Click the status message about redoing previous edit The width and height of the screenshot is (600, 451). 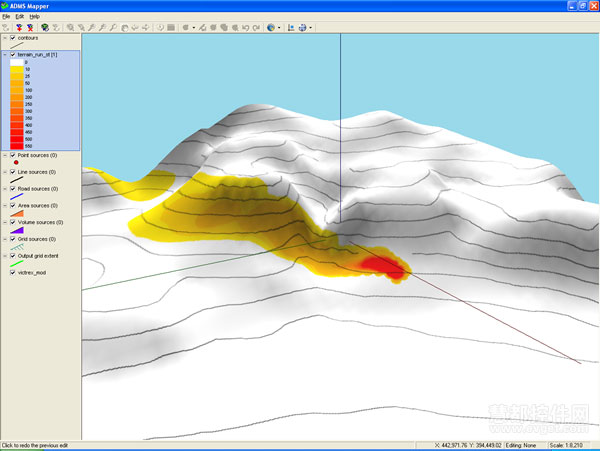tap(35, 445)
